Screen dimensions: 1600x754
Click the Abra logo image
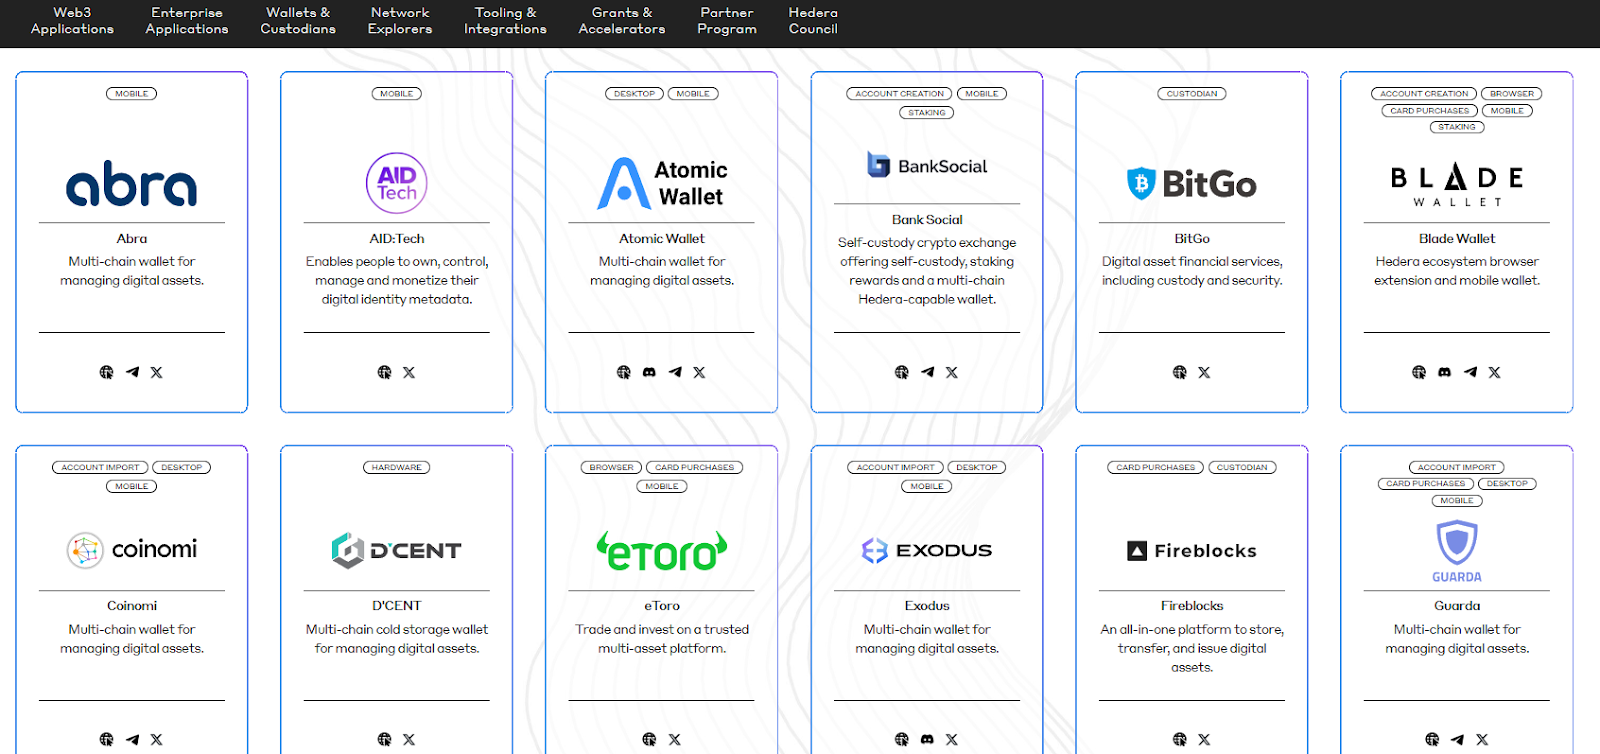(x=132, y=184)
